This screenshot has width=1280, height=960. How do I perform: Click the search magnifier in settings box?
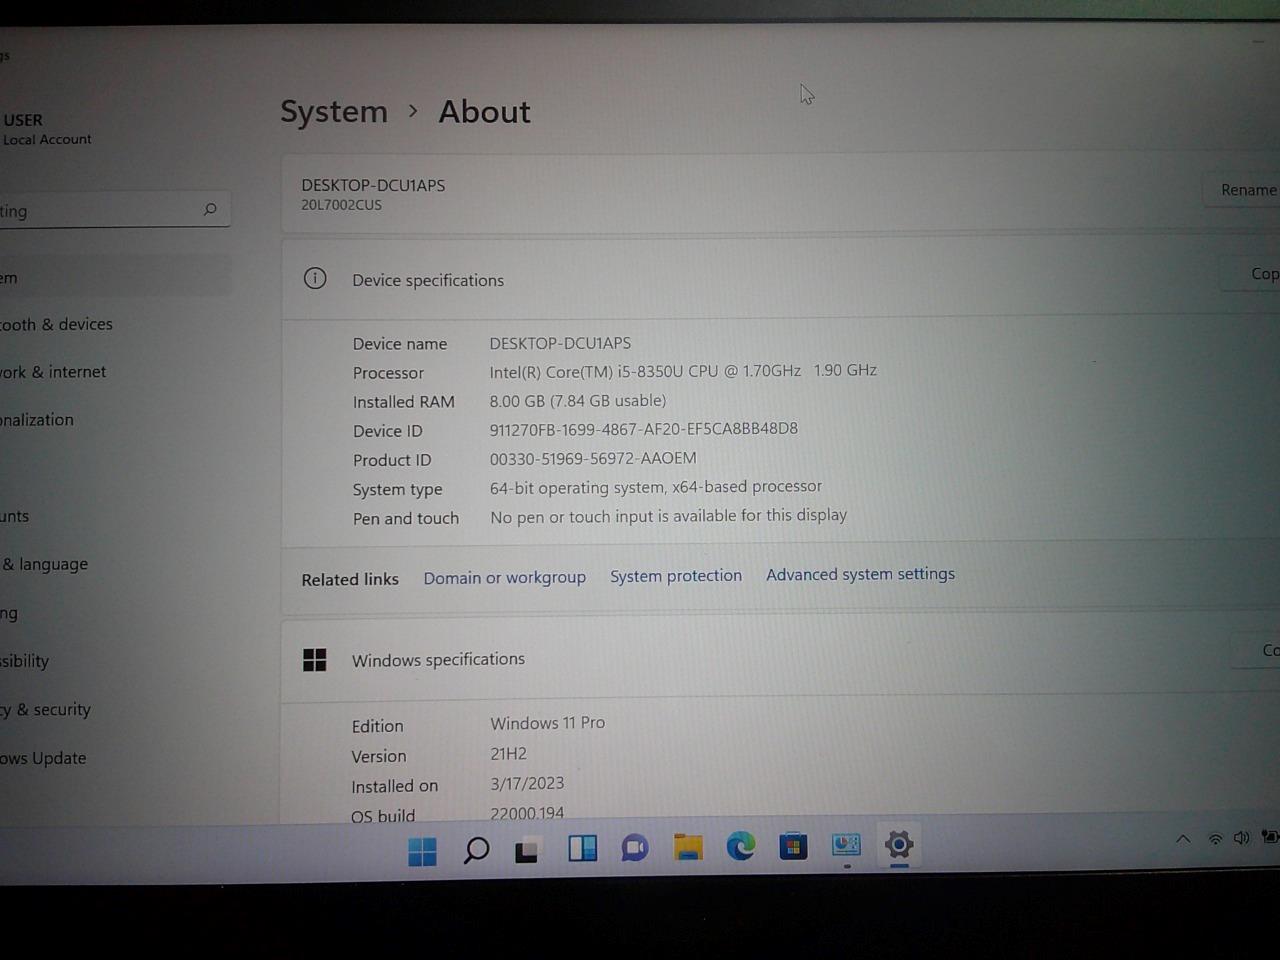point(210,209)
